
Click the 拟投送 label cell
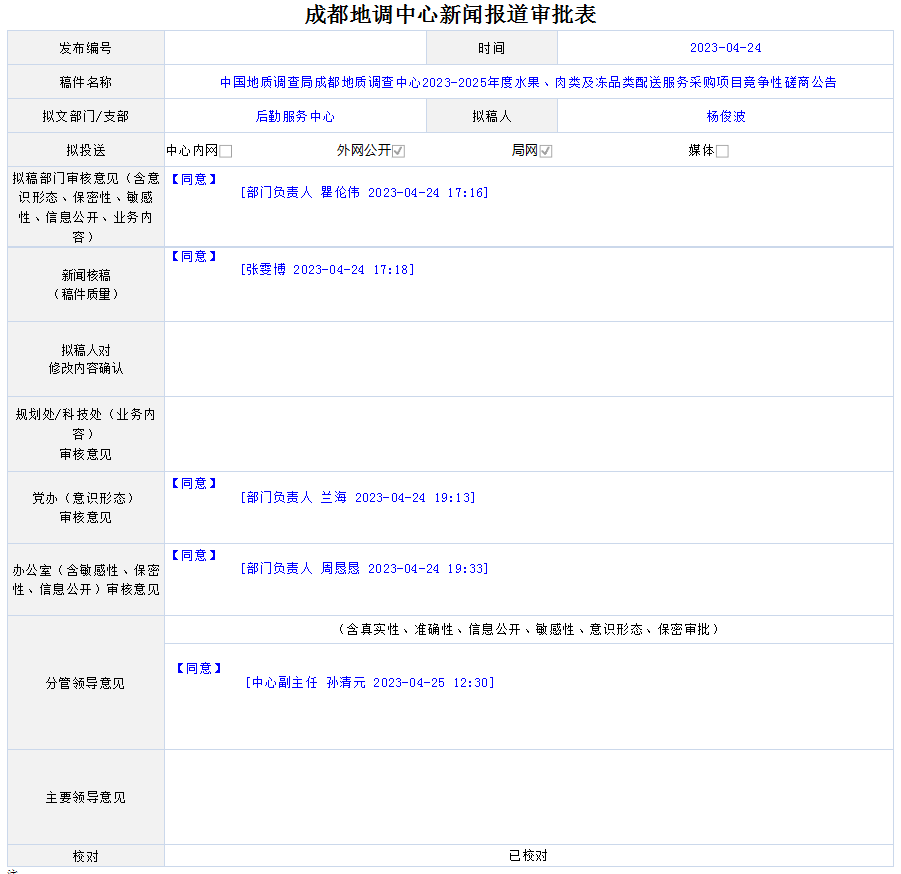pos(86,150)
